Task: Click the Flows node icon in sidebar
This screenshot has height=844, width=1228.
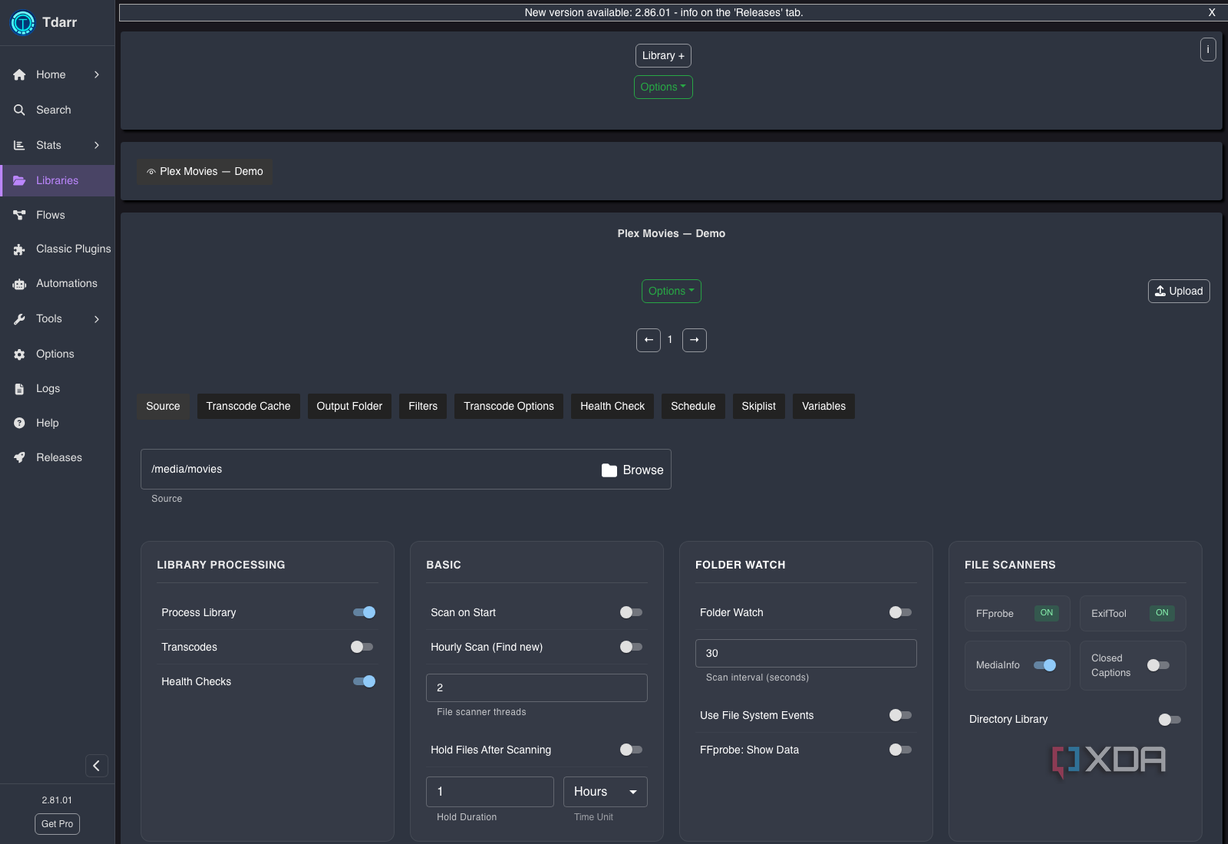Action: point(19,215)
